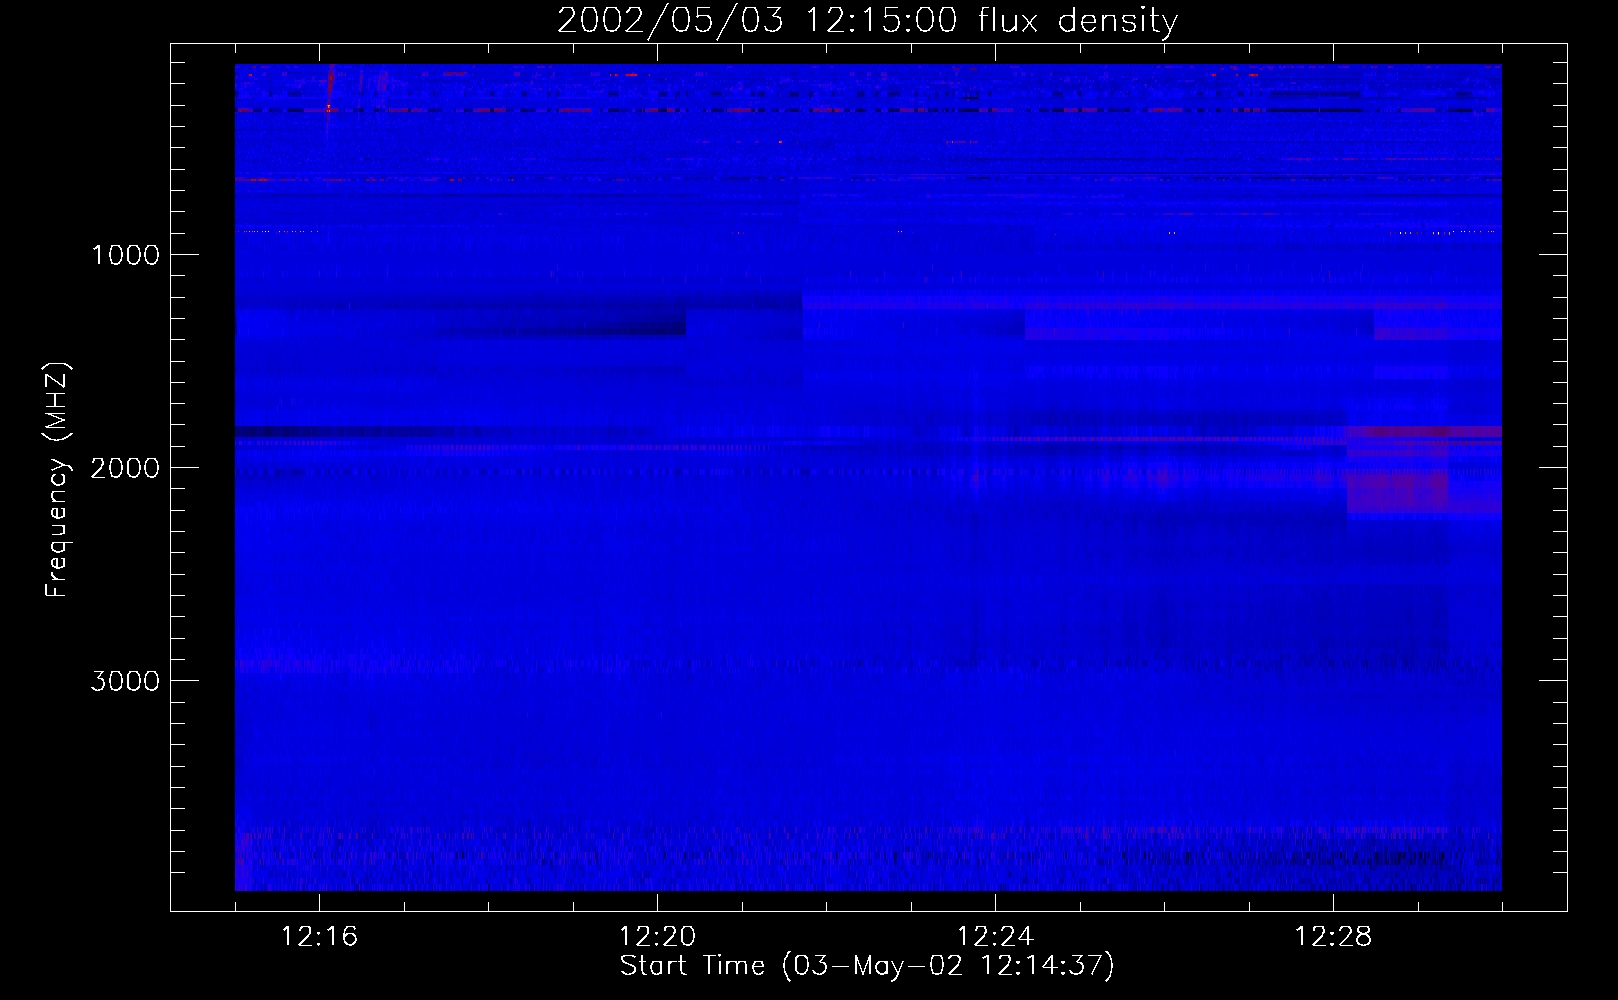
Task: Click the '12:20' time tick label
Action: 657,937
